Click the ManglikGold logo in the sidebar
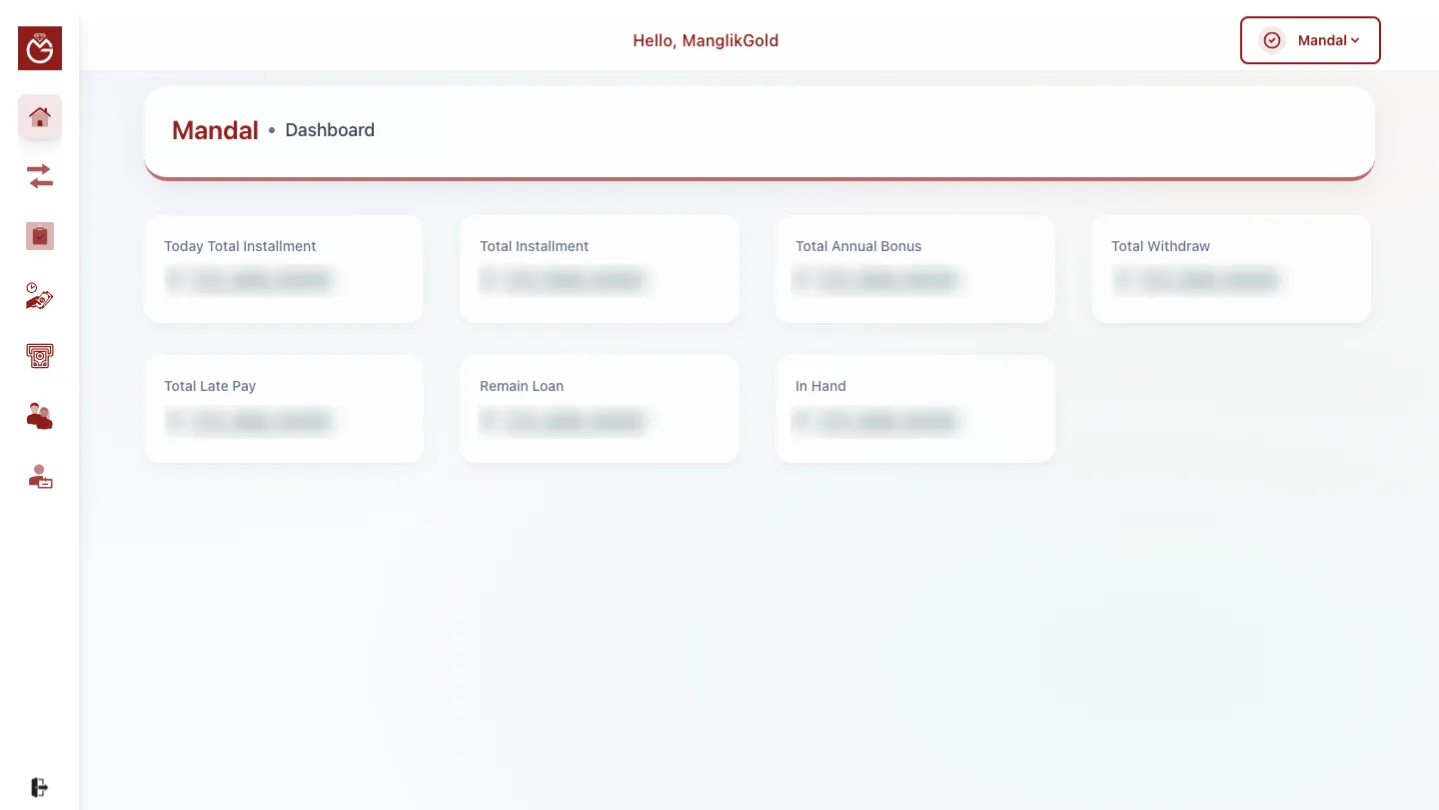 point(40,48)
